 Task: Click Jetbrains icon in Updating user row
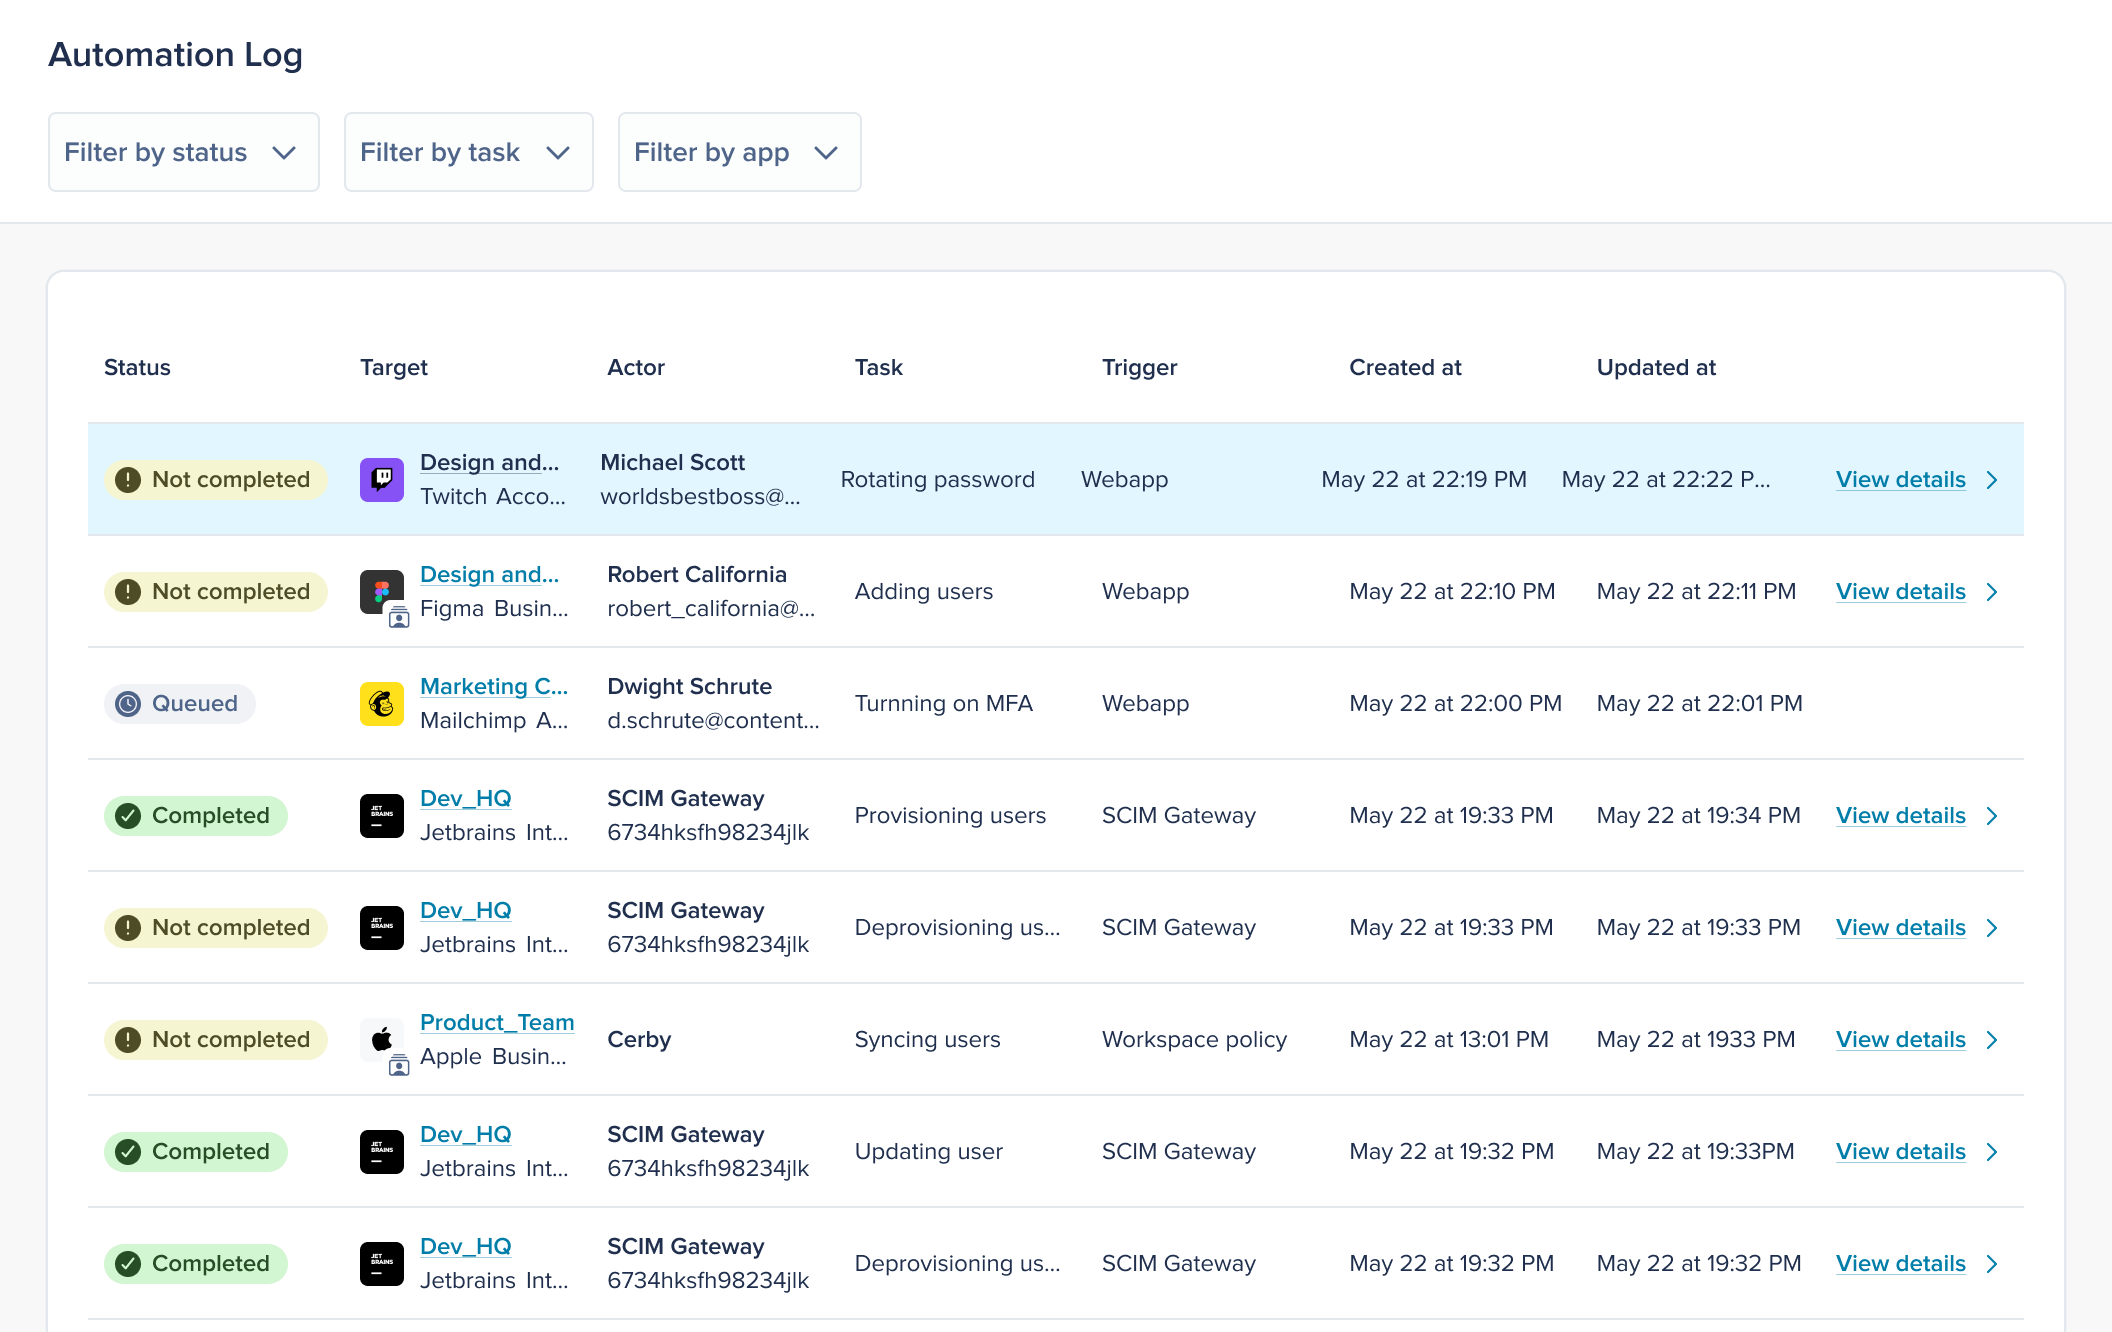381,1152
